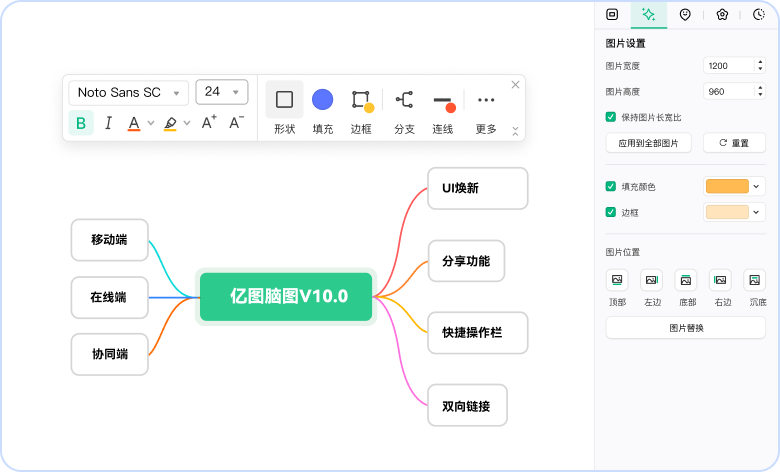Expand fill color dropdown chevron in panel
This screenshot has width=780, height=472.
[x=757, y=187]
